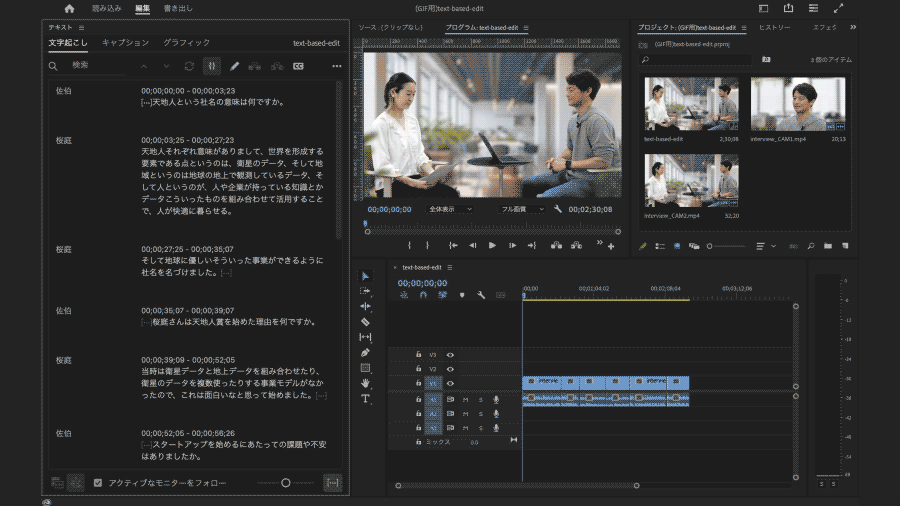This screenshot has width=900, height=506.
Task: Select the Rectangle tool
Action: (x=365, y=368)
